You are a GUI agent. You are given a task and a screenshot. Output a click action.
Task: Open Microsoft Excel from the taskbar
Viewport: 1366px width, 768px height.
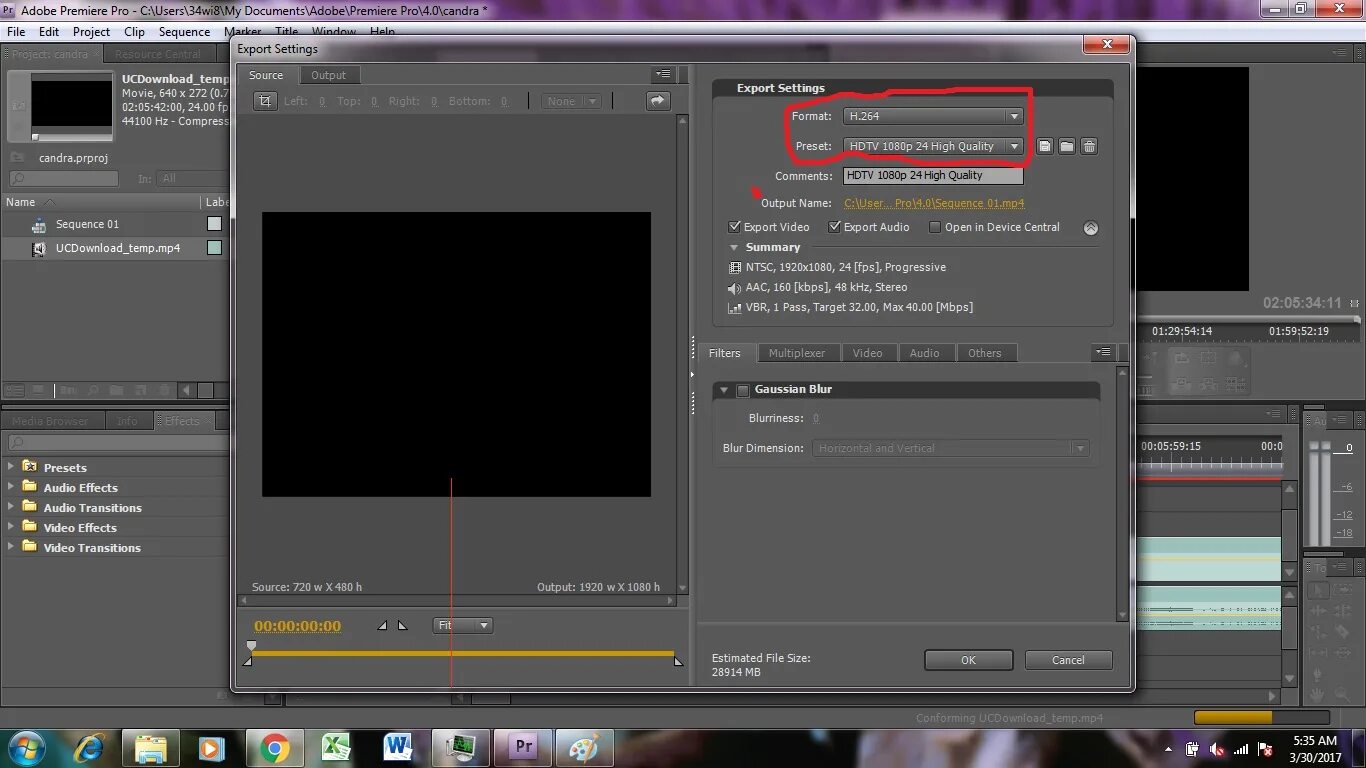pyautogui.click(x=336, y=748)
